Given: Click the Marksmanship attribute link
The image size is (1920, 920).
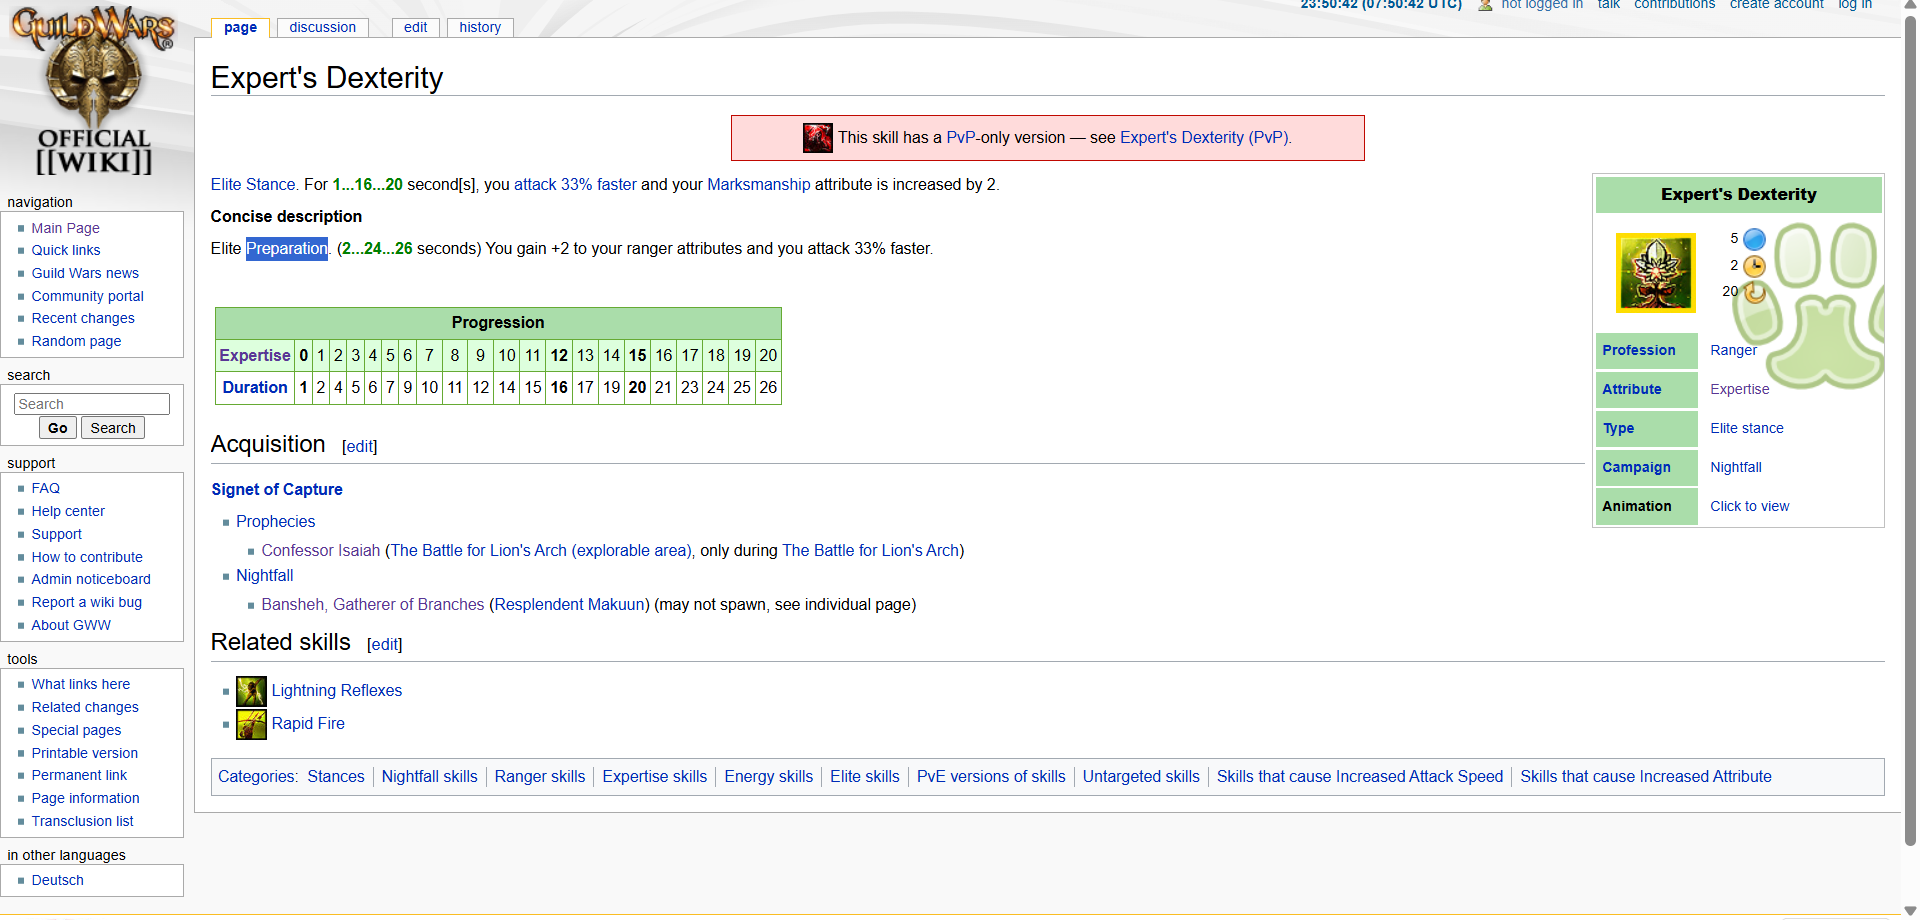Looking at the screenshot, I should click(x=758, y=184).
